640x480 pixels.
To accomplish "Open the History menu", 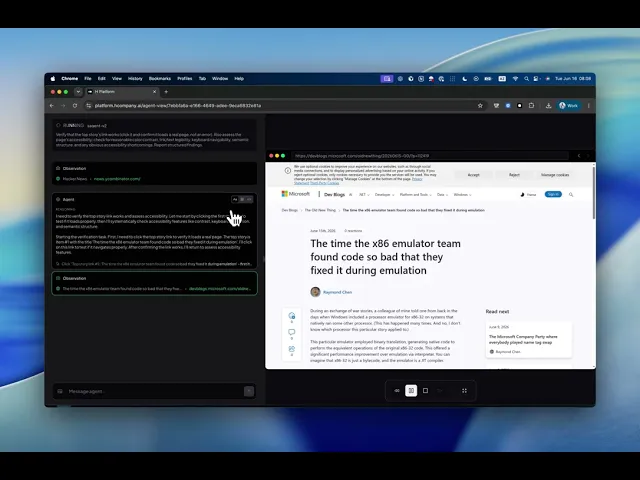I will (x=135, y=79).
